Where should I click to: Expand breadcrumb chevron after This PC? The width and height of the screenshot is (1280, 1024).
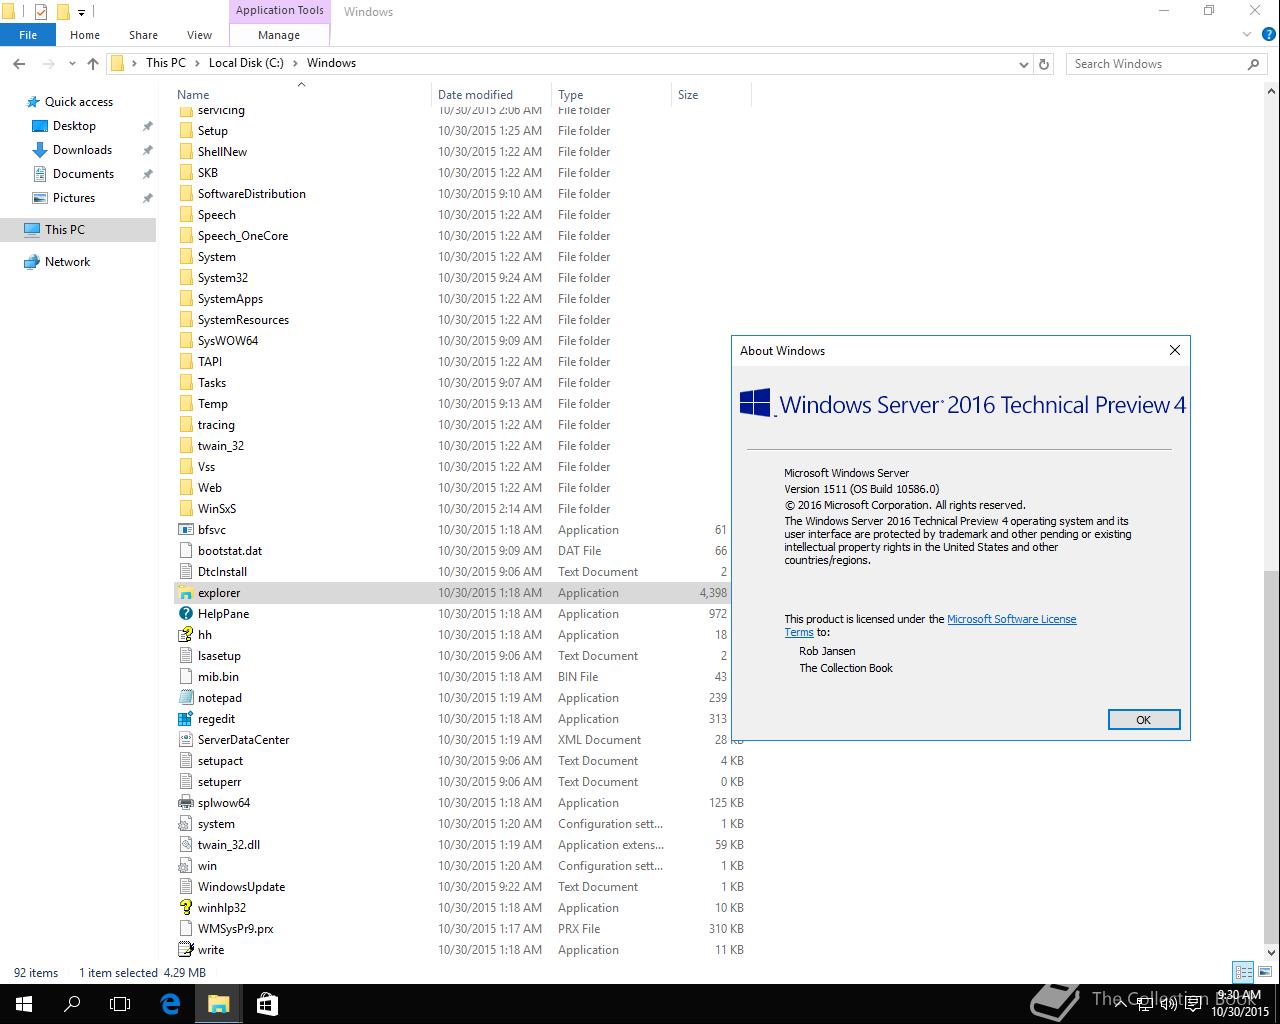pos(197,63)
